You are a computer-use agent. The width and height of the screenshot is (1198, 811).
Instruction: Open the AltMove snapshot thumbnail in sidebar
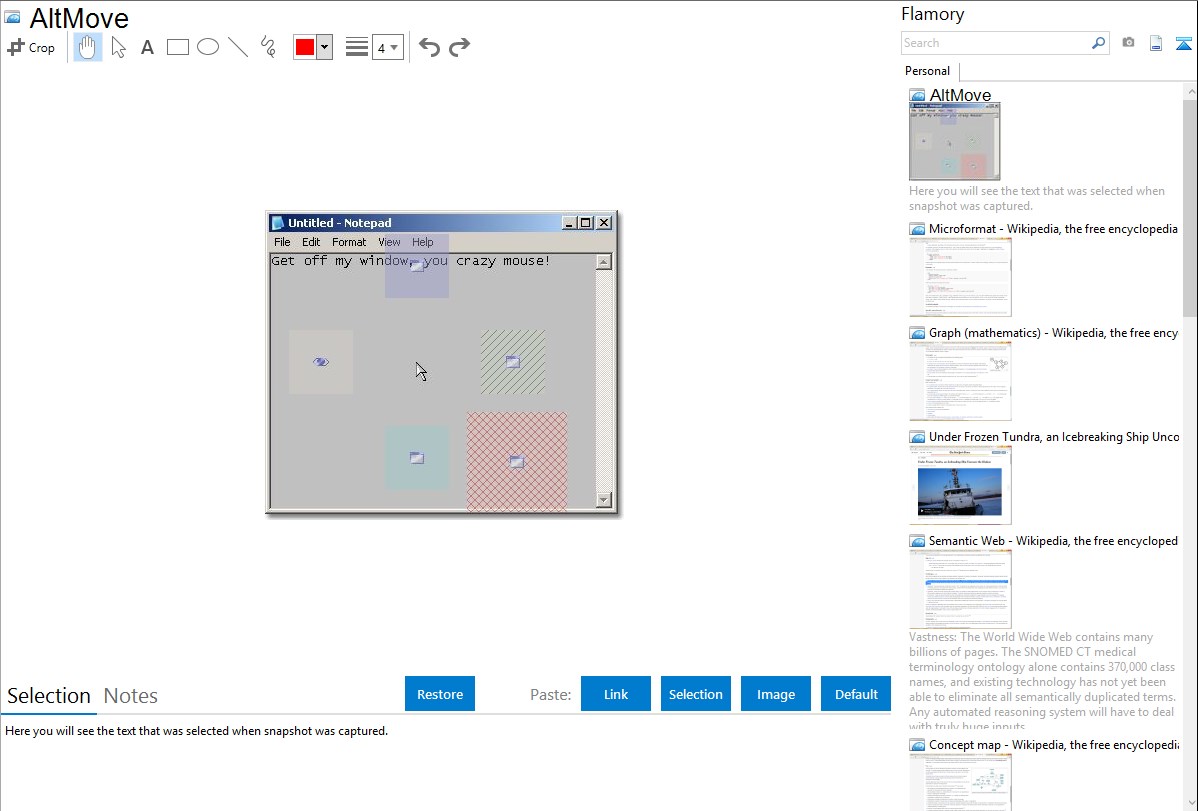coord(955,142)
